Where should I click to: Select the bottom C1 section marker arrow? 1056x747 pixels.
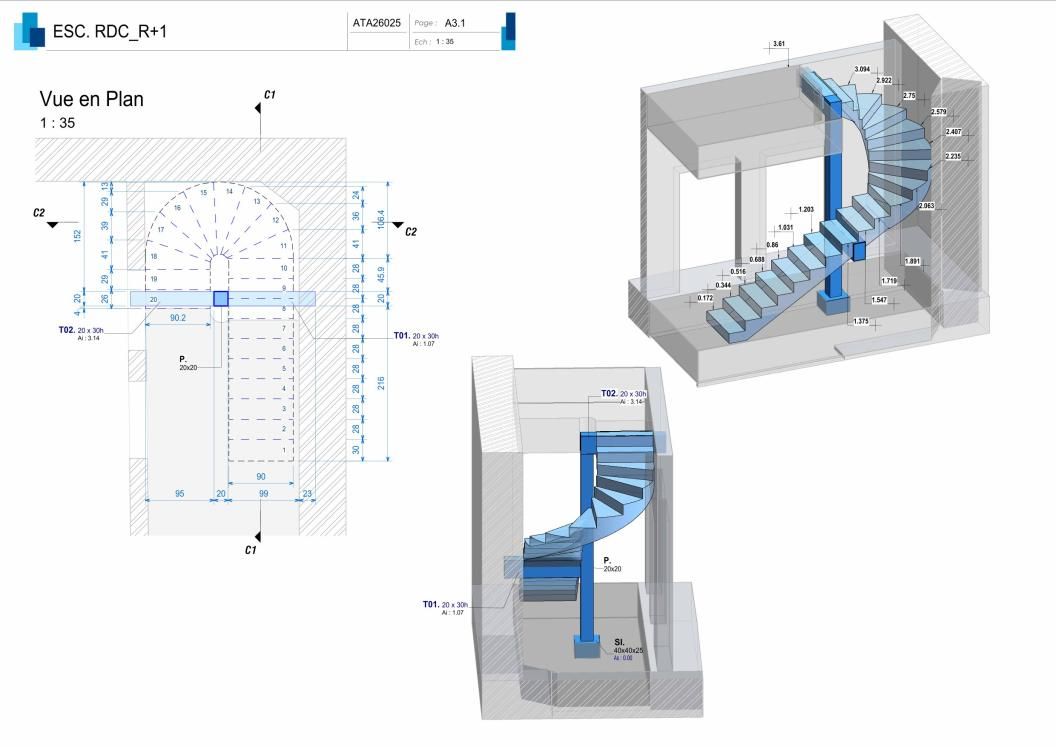tap(257, 536)
